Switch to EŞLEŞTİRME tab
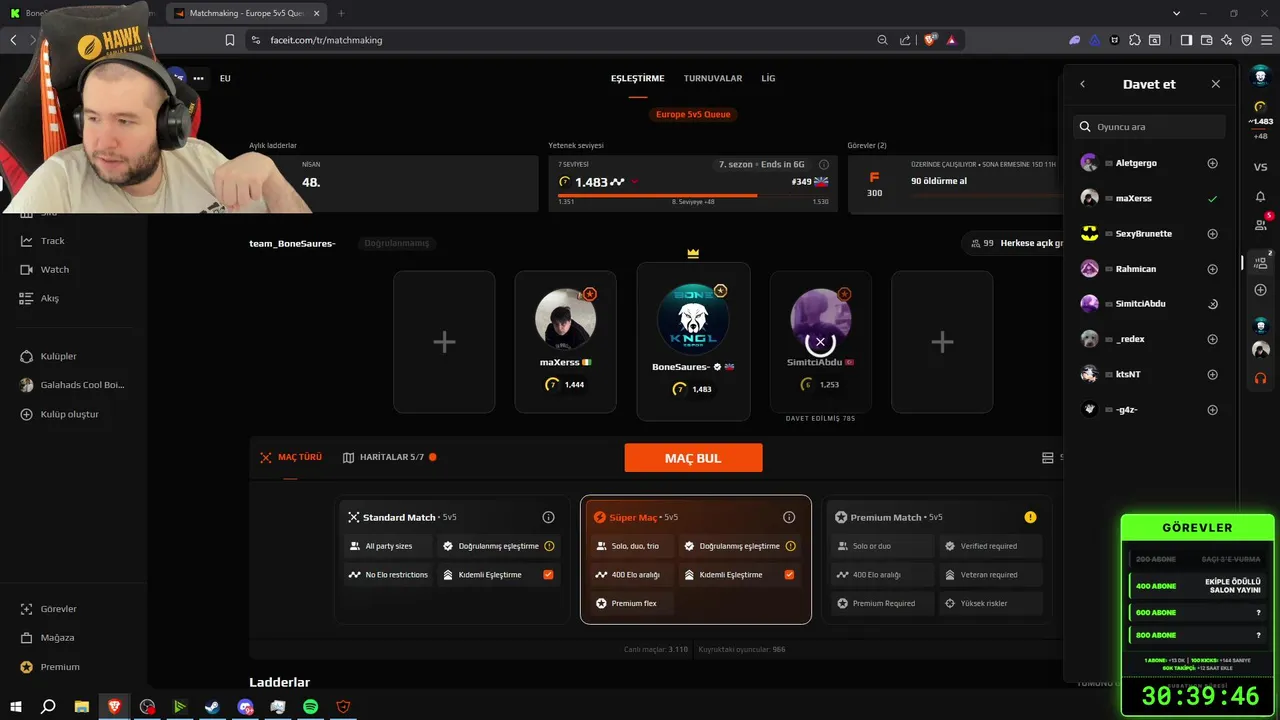 pyautogui.click(x=638, y=78)
